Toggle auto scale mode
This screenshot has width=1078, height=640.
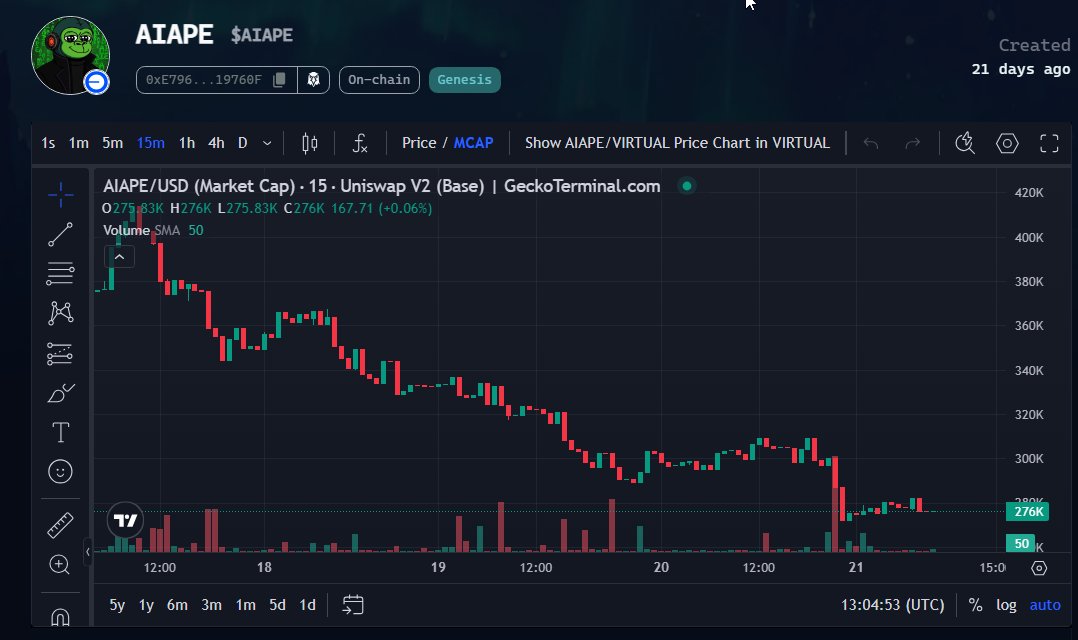(1045, 605)
